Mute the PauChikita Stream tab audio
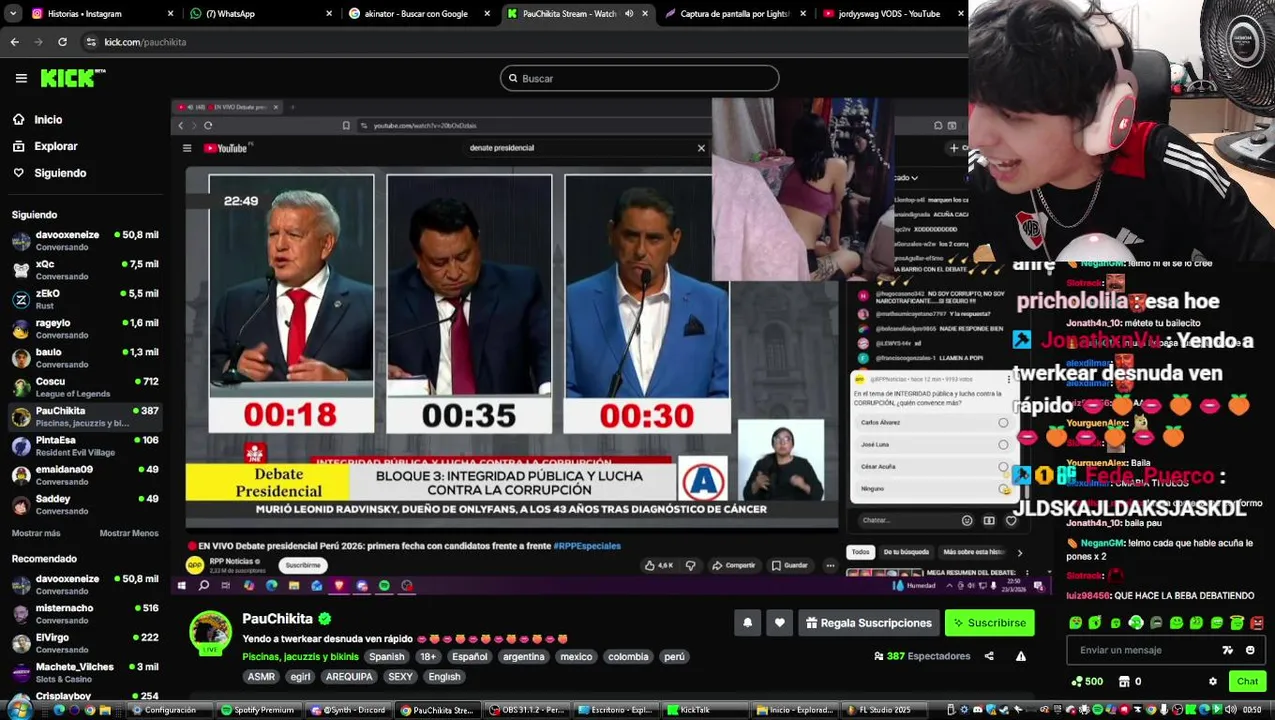This screenshot has height=720, width=1275. click(629, 14)
